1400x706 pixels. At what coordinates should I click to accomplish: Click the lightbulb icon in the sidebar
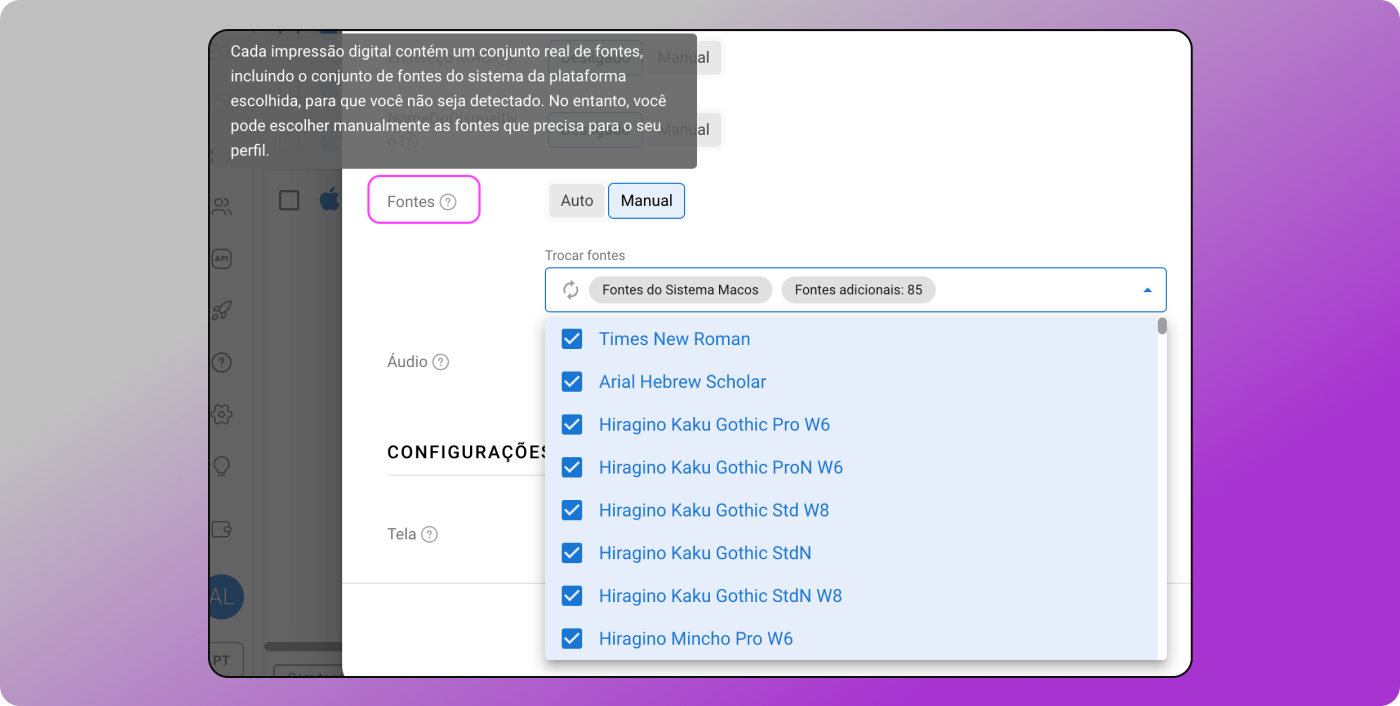click(222, 466)
